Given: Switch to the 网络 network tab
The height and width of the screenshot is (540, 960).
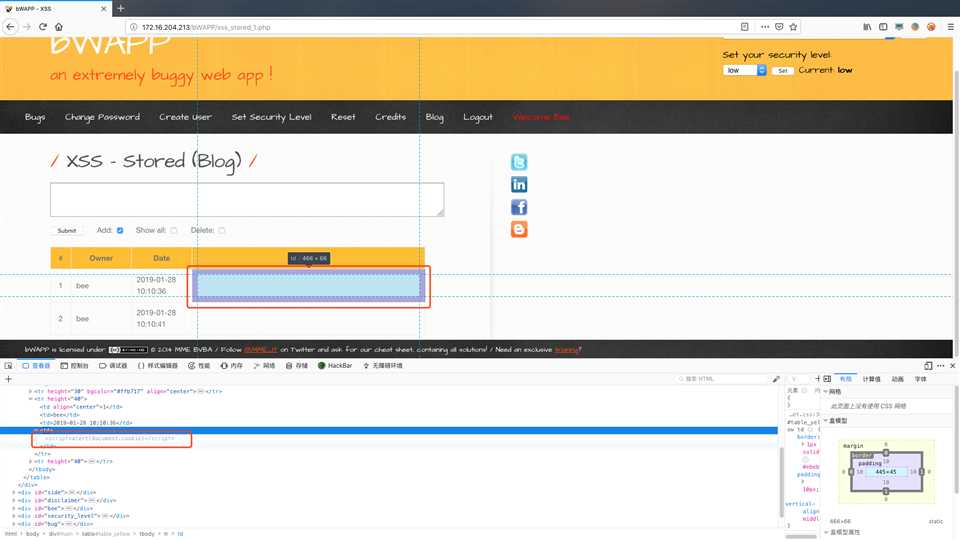Looking at the screenshot, I should [264, 366].
